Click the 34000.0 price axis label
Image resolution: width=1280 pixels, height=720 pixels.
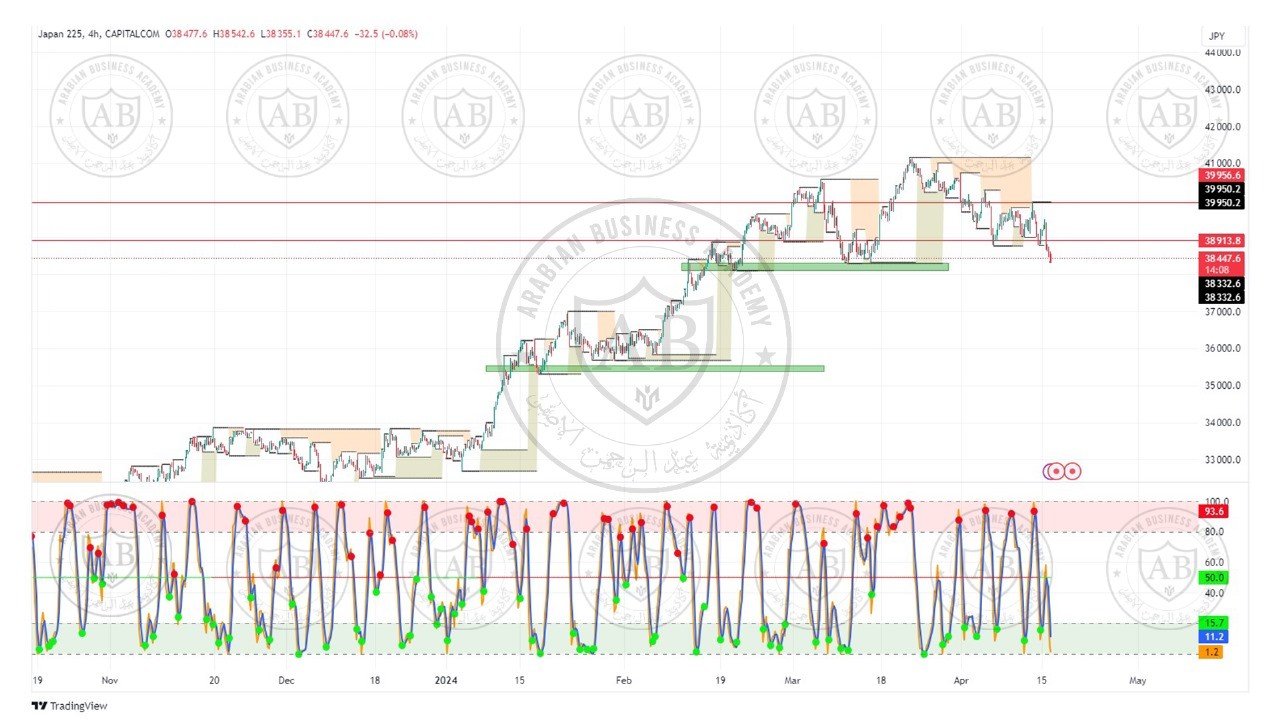(1222, 423)
